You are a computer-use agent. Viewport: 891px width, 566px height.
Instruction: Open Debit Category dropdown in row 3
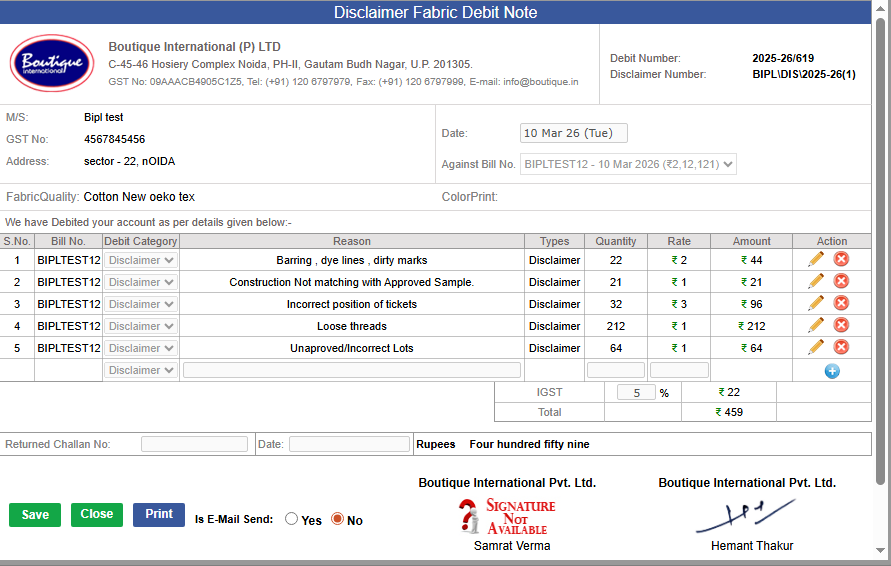click(140, 305)
